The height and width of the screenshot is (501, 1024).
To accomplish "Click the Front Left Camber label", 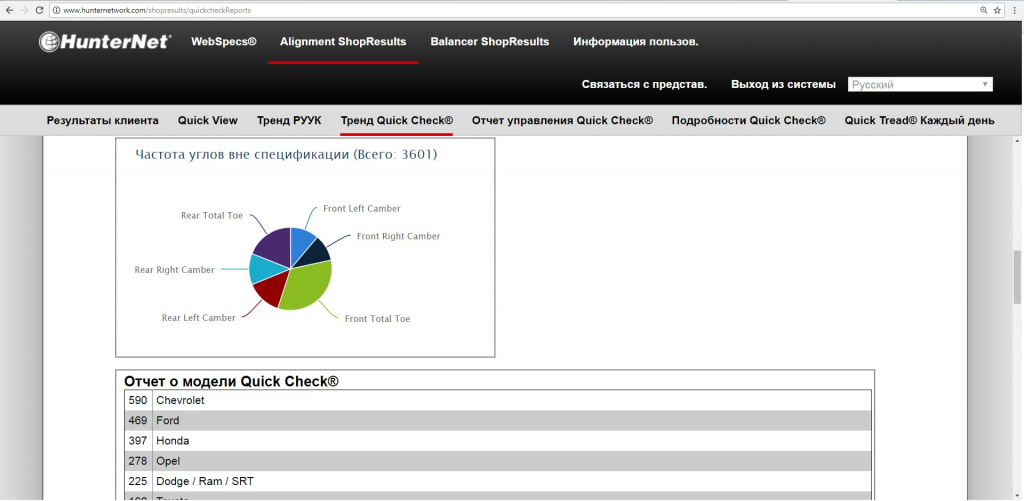I will tap(362, 209).
